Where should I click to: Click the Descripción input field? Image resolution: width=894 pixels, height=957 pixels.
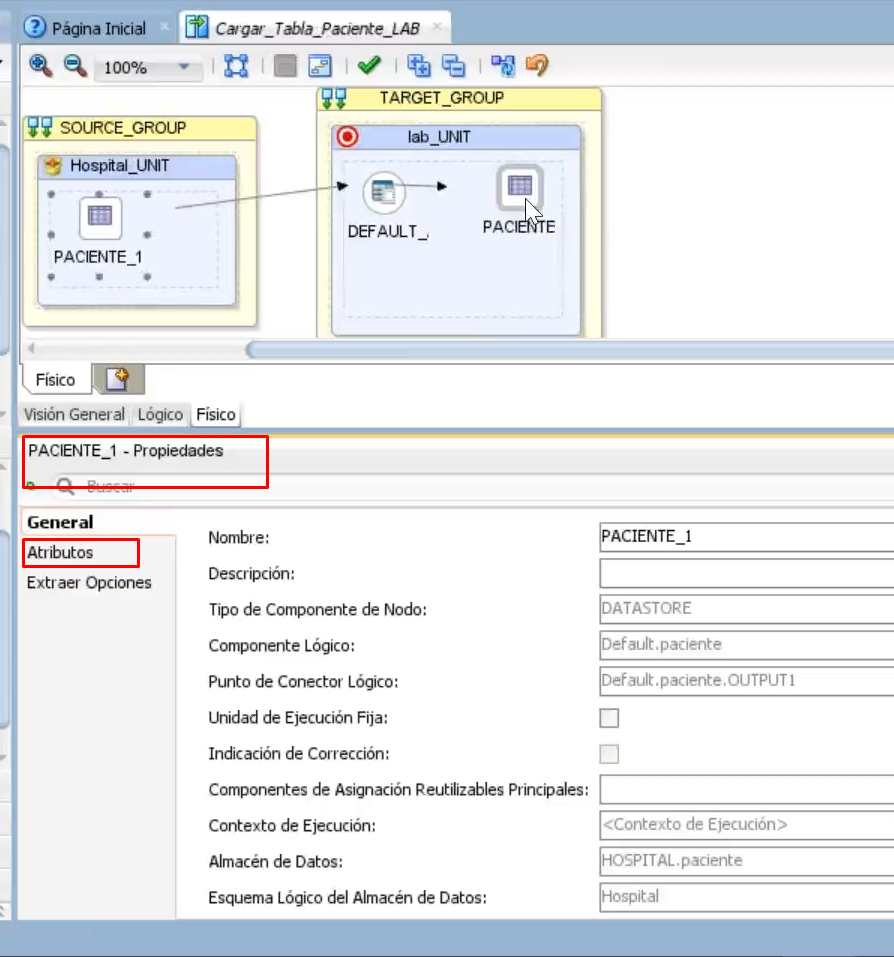click(746, 573)
